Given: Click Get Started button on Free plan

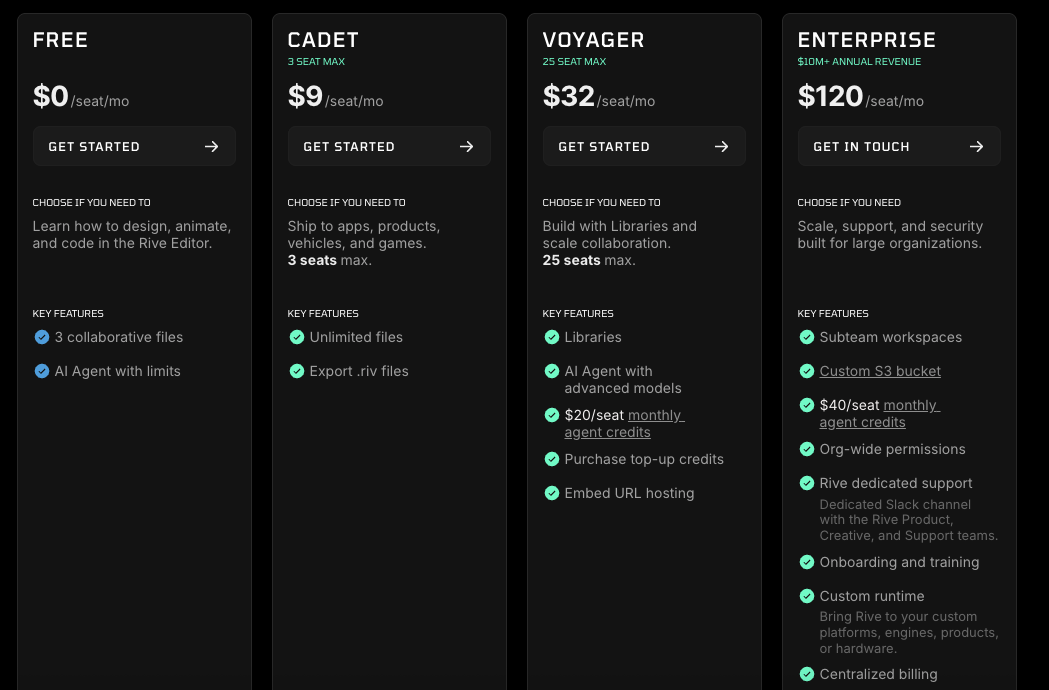Looking at the screenshot, I should [134, 146].
